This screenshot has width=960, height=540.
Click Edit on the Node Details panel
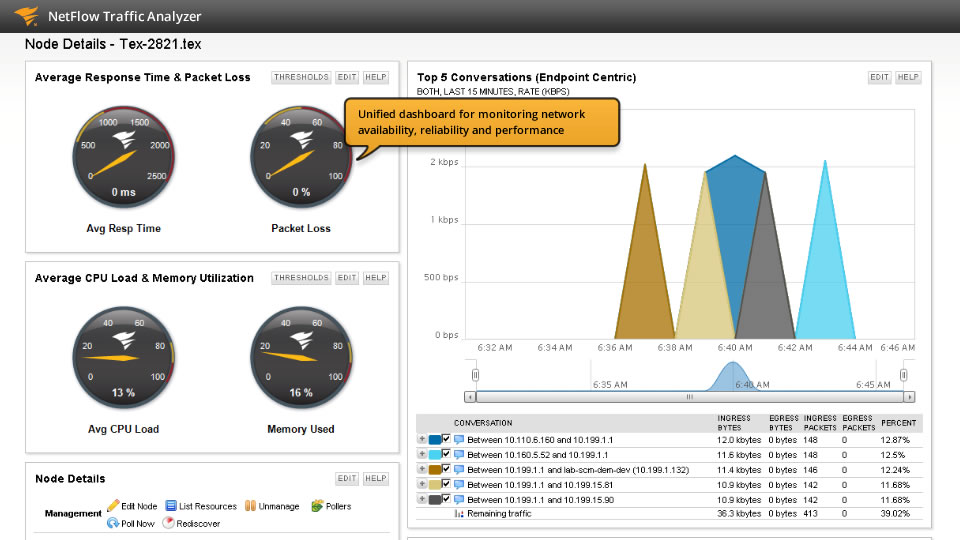[347, 479]
